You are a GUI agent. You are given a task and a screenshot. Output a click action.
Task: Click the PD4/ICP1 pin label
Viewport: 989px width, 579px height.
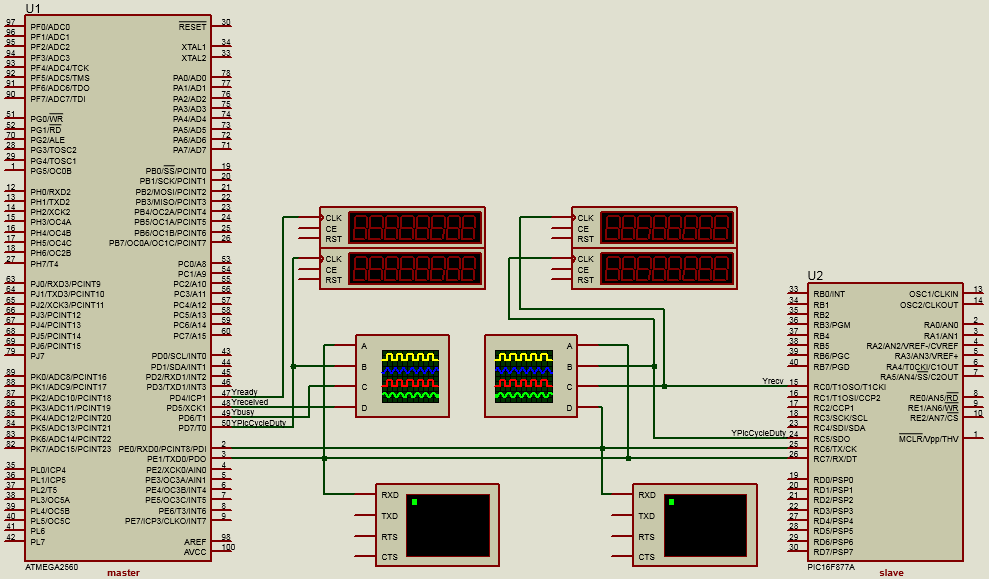tap(188, 398)
